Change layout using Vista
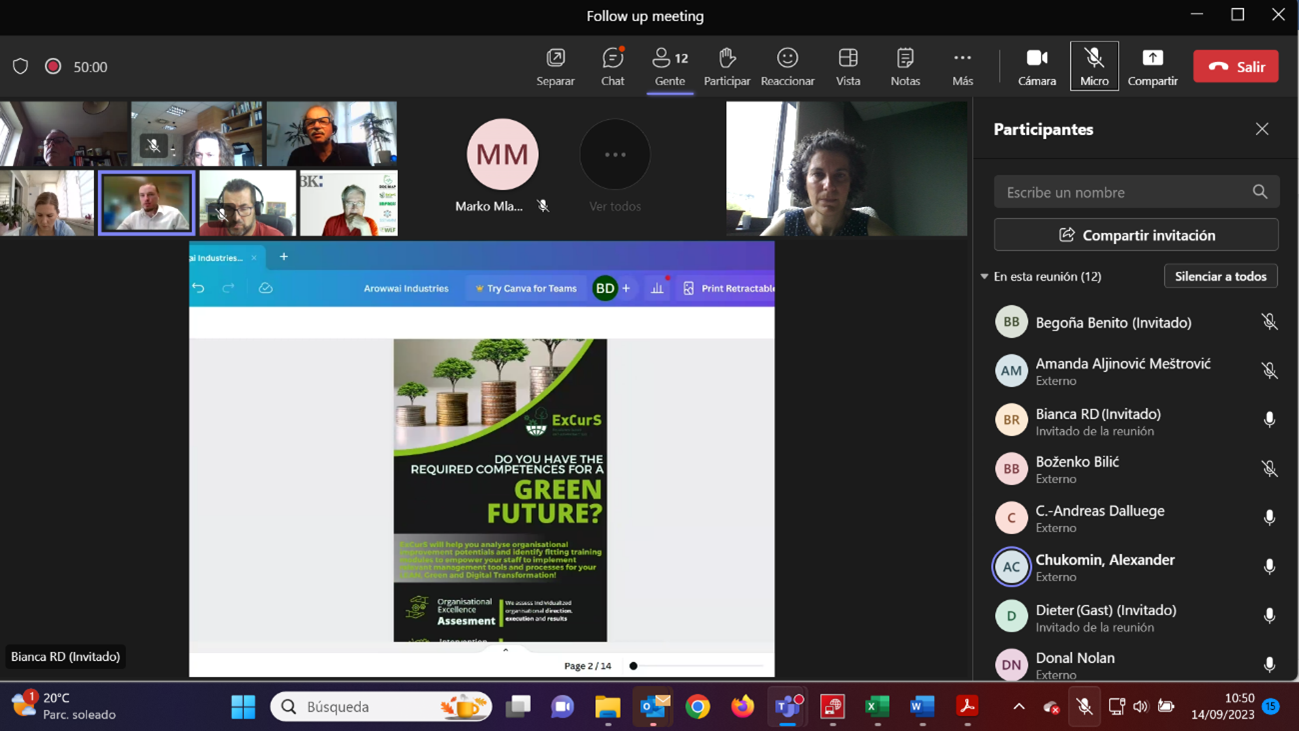 [x=848, y=67]
